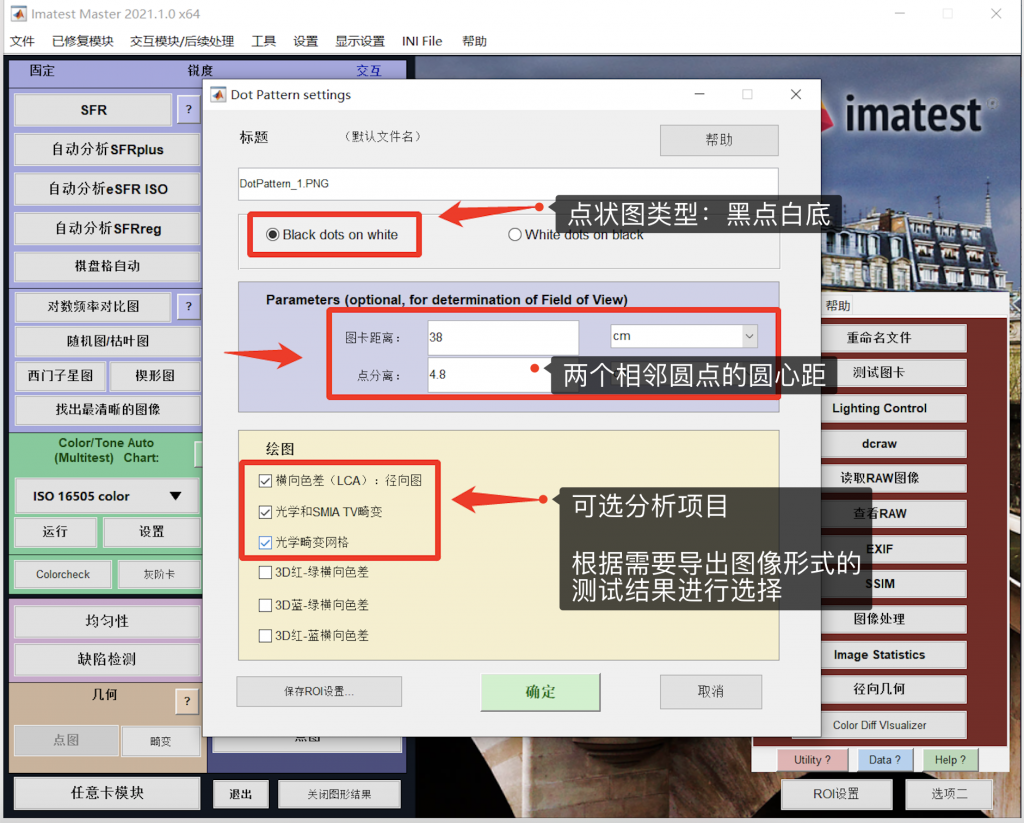Click the 西门子星图 button
Screen dimensions: 1024x823
(60, 376)
